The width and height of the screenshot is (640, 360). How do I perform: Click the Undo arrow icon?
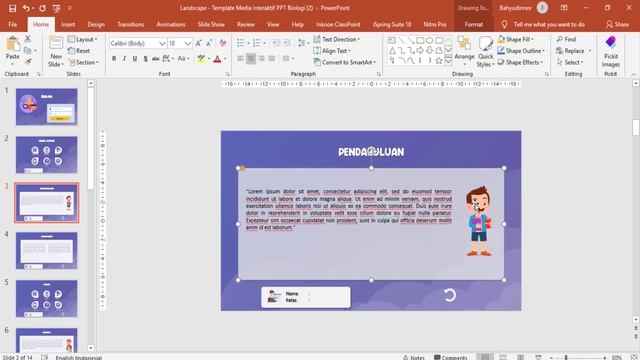click(x=26, y=8)
